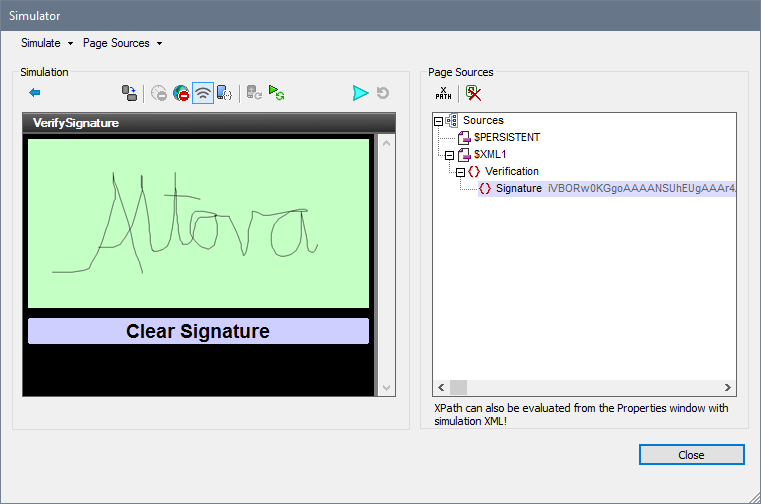Click the red-crossed page sources icon
The image size is (761, 504).
point(473,93)
